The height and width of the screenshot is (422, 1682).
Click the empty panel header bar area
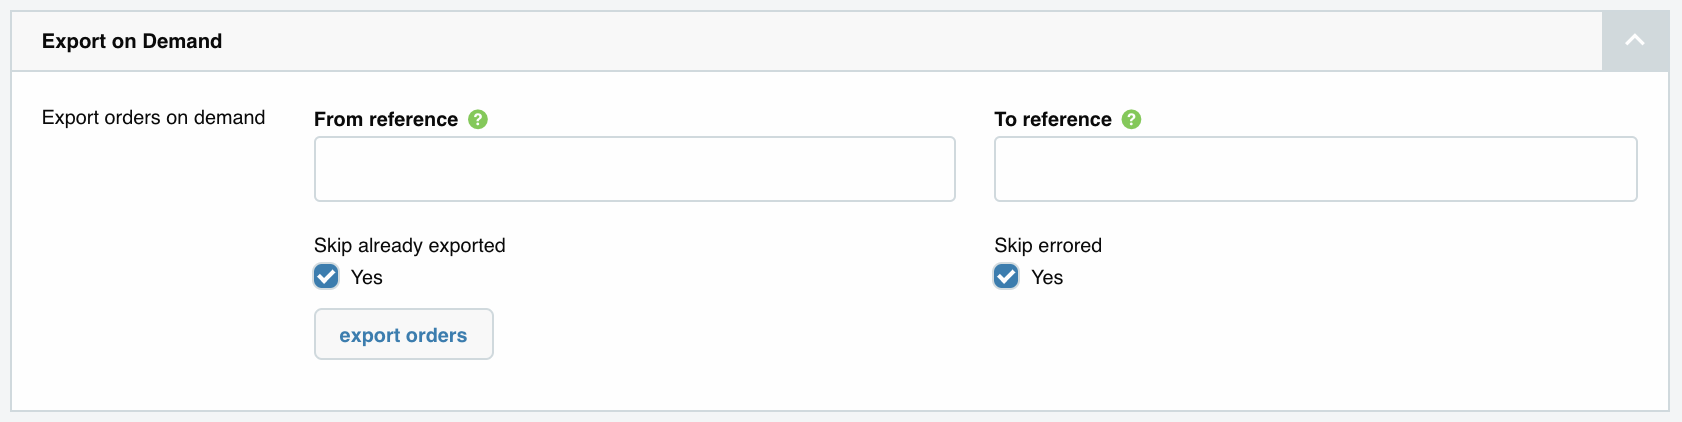[x=900, y=41]
